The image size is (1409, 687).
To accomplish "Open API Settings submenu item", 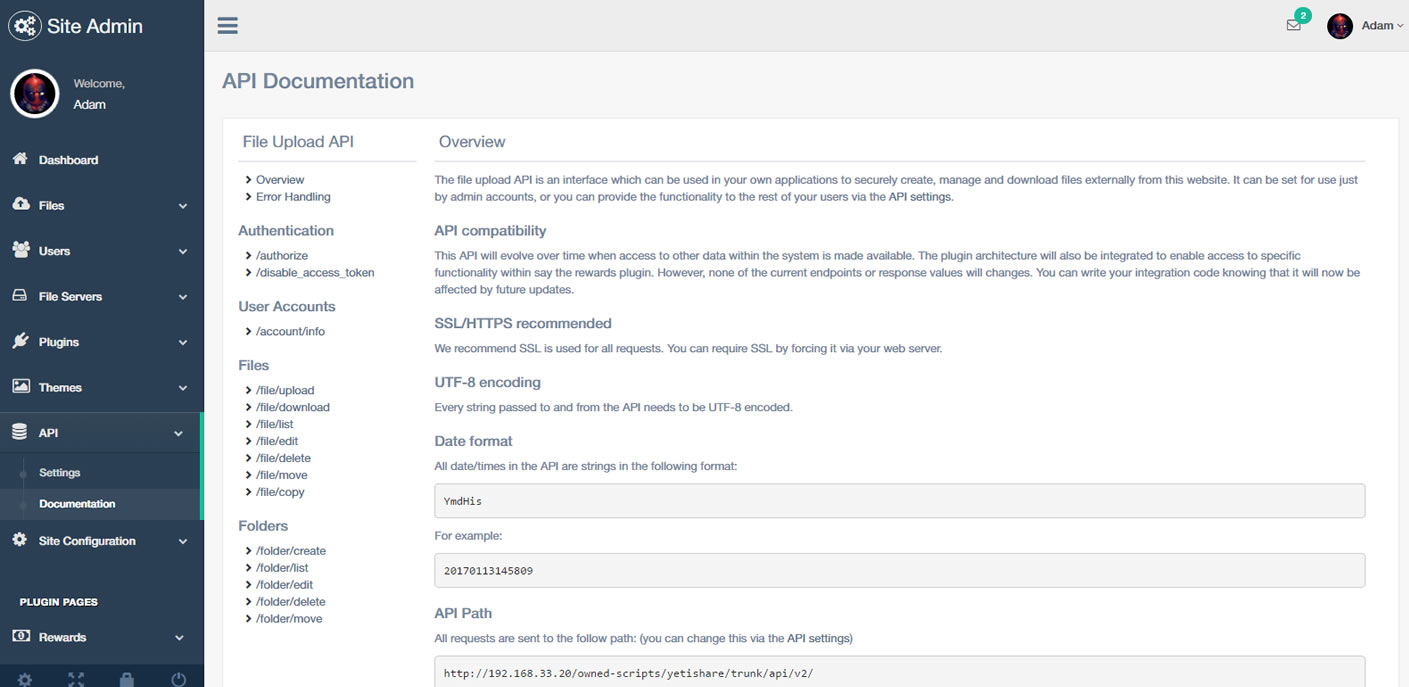I will (x=60, y=472).
